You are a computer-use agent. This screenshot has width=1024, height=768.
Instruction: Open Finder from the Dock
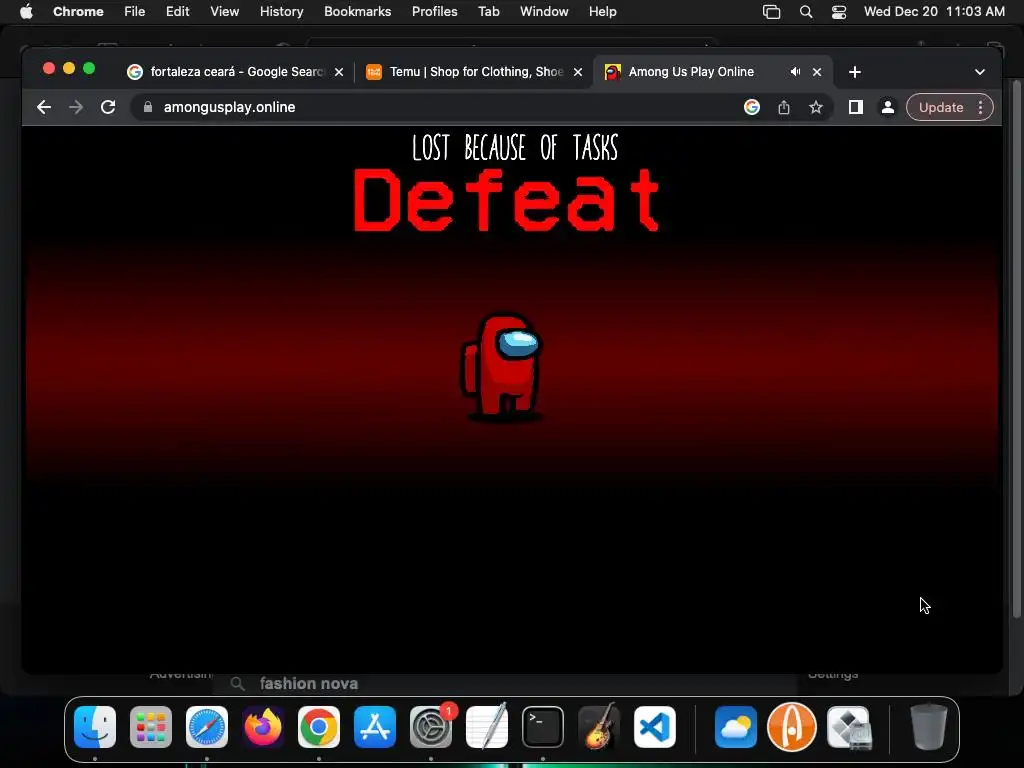(x=95, y=727)
